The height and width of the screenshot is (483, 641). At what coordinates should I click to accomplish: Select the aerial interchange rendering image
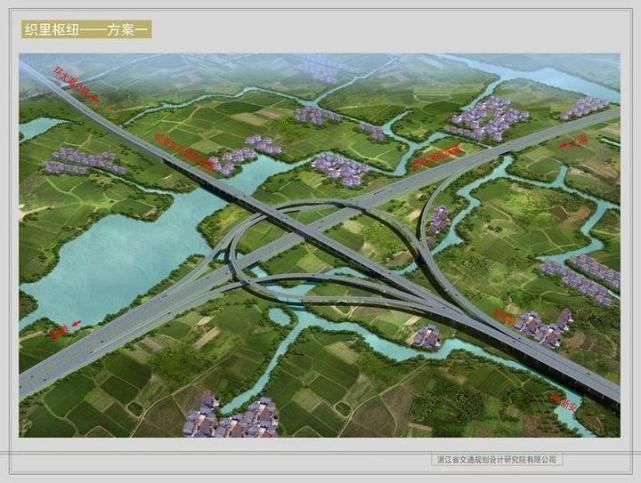(320, 245)
